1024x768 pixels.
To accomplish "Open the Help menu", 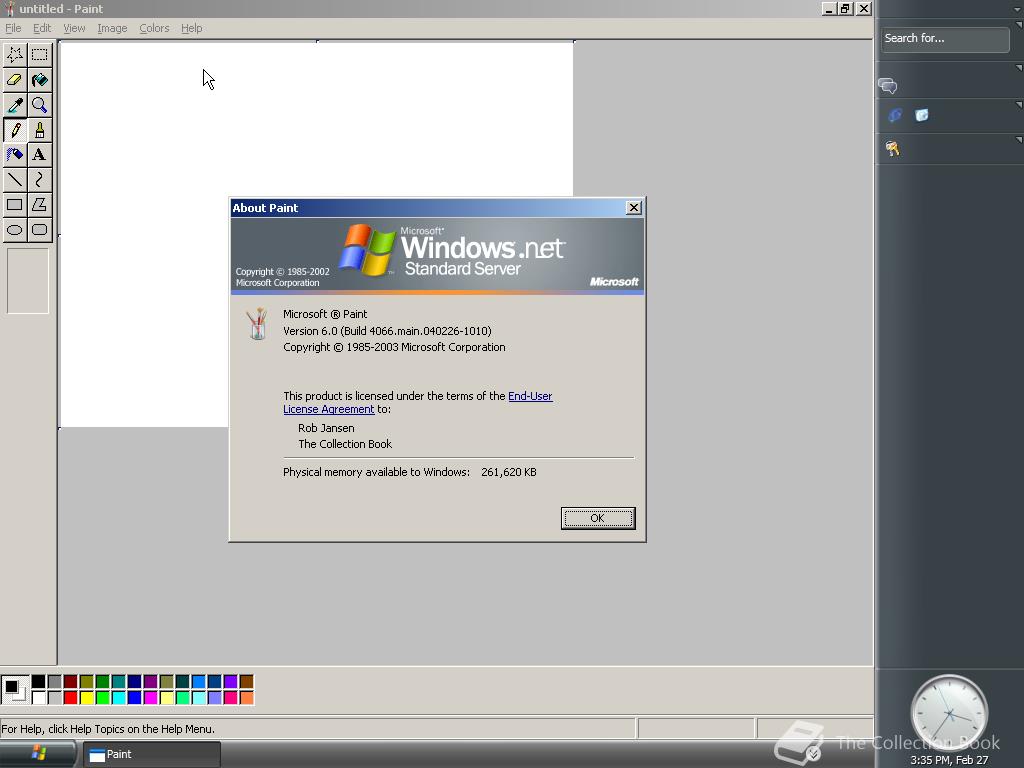I will click(x=191, y=28).
